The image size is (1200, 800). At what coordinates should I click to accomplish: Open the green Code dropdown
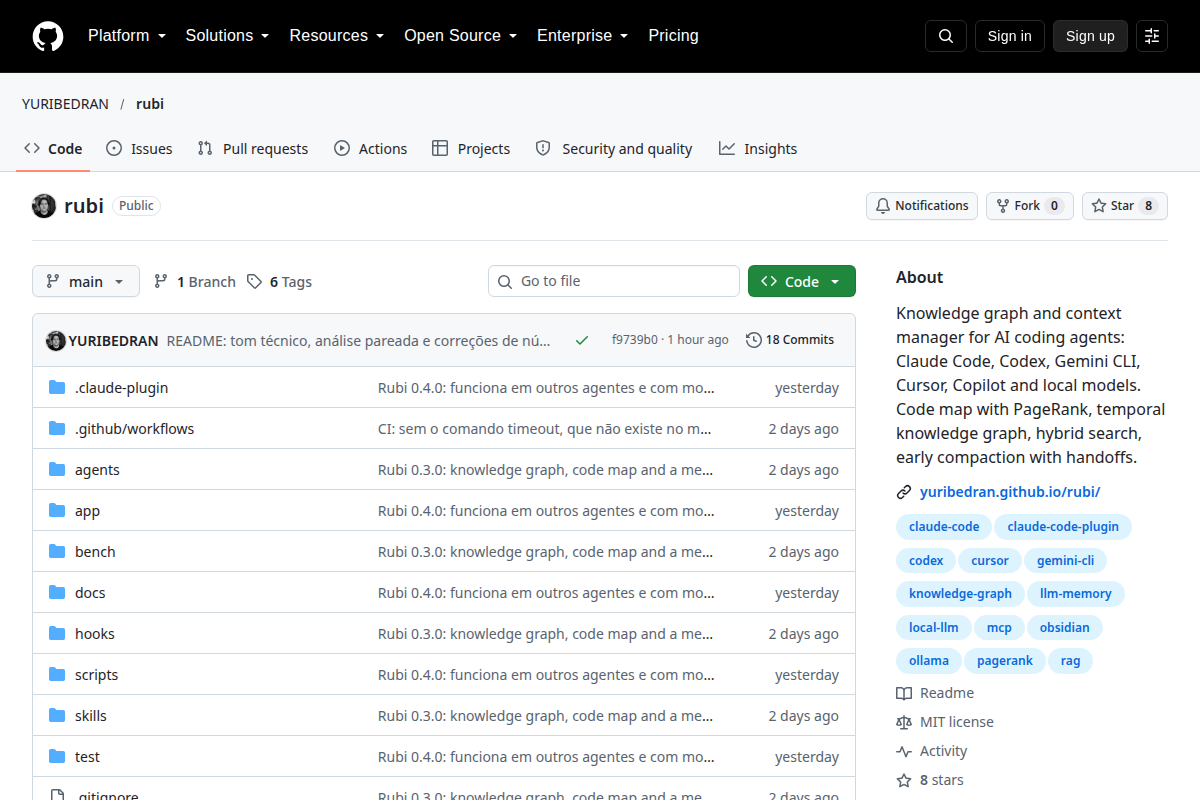[802, 281]
